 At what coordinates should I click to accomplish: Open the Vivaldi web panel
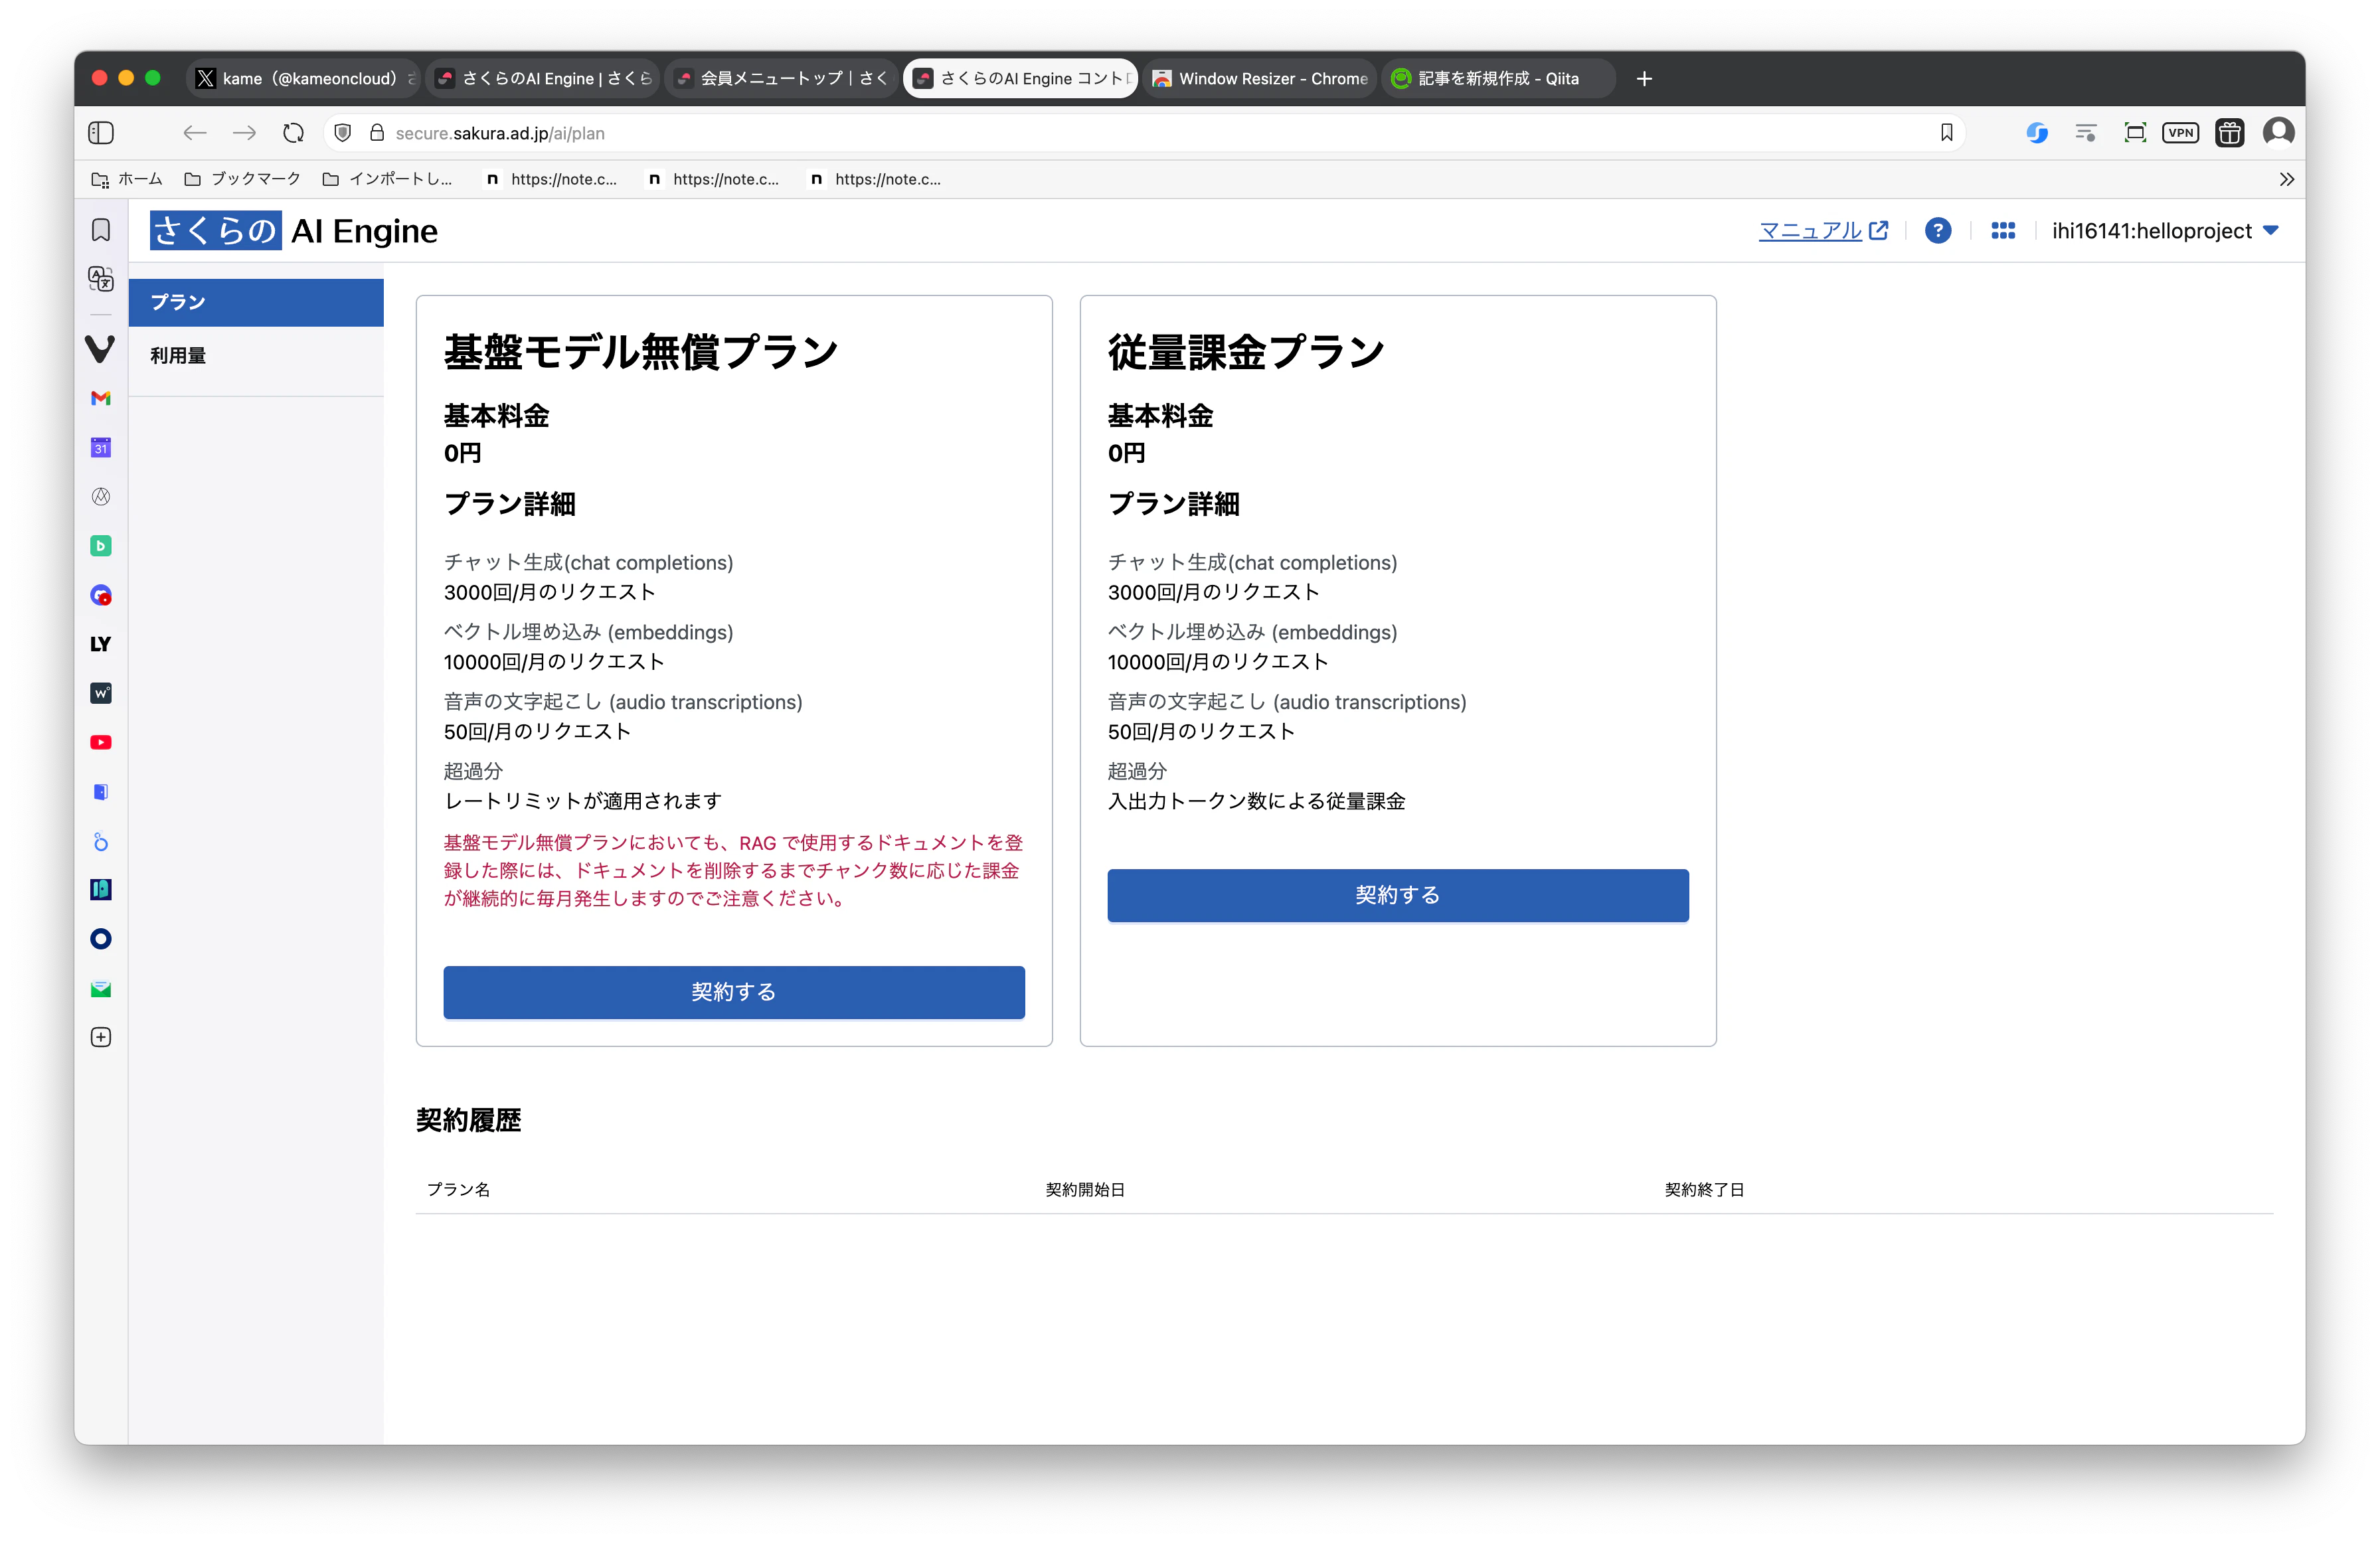pos(100,349)
